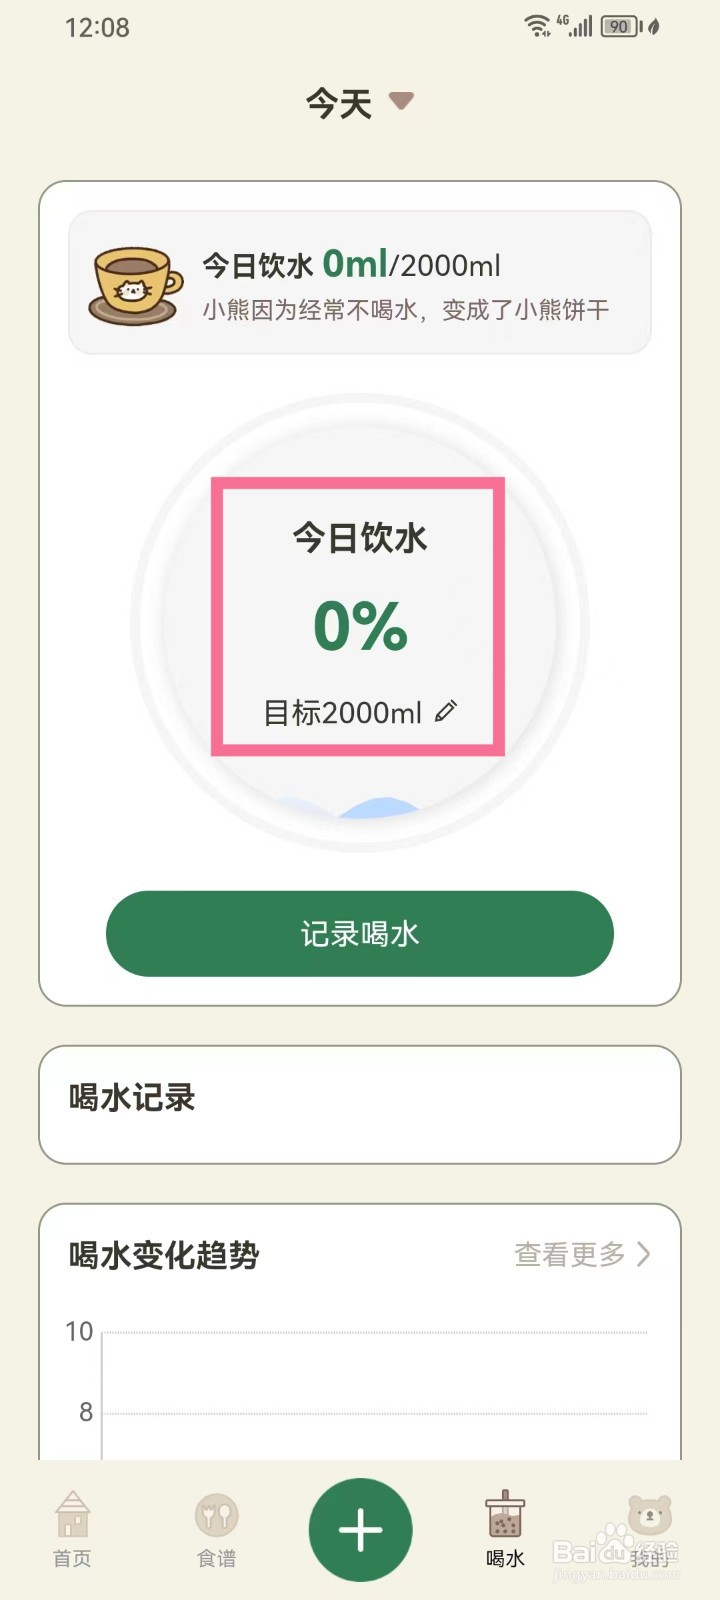
Task: Tap the cat coffee cup icon
Action: (x=135, y=286)
